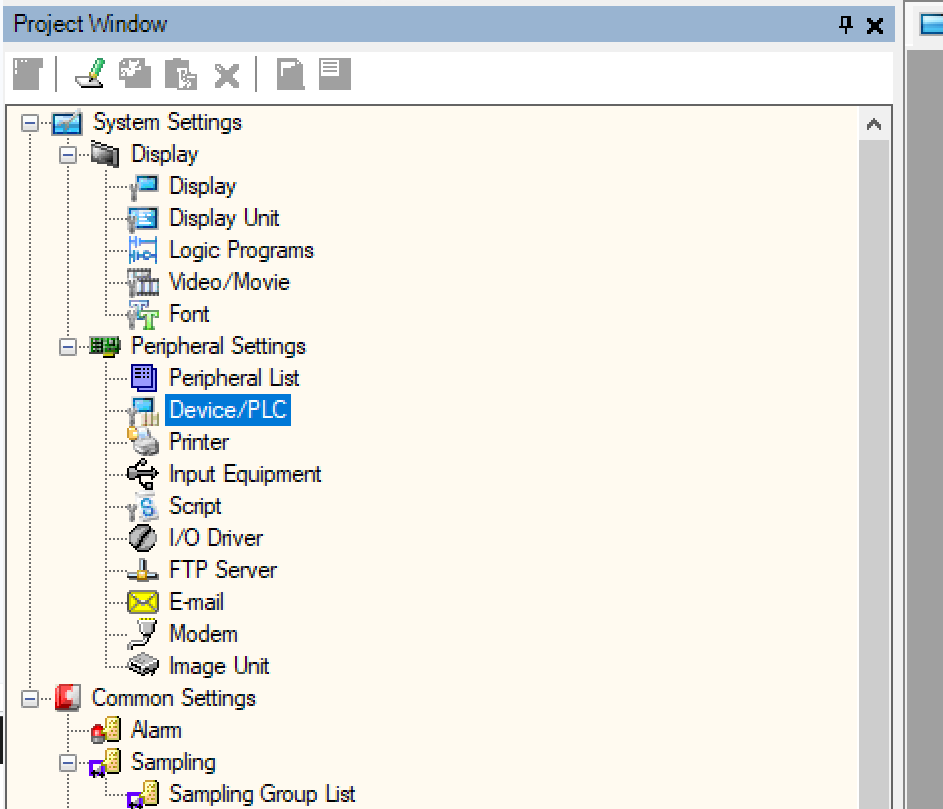Click the delete X toolbar icon

point(227,74)
